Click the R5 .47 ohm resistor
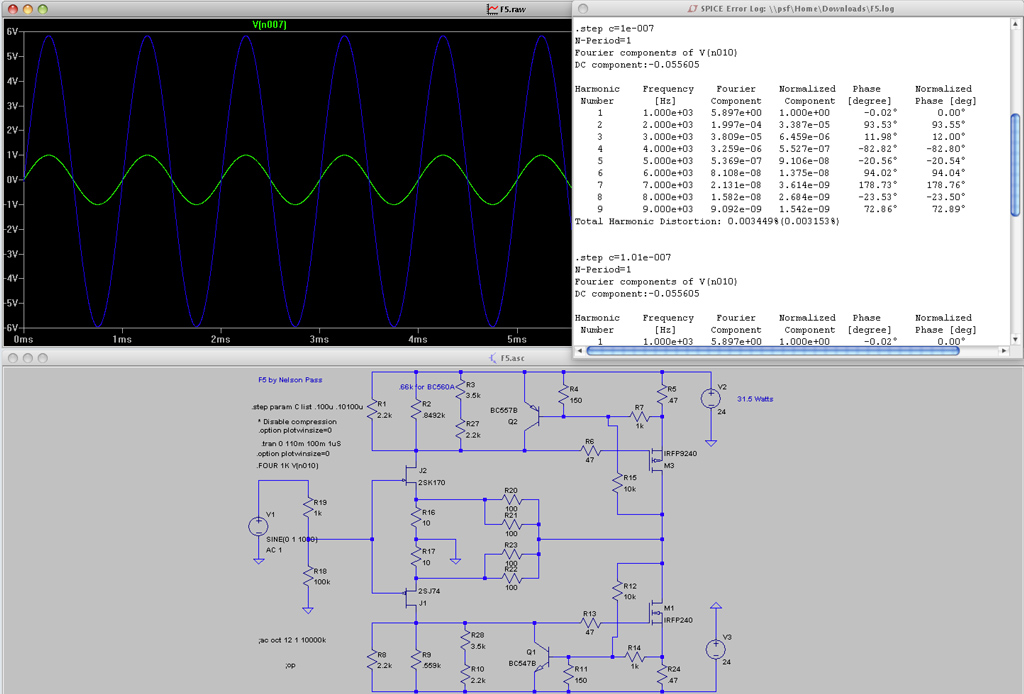 (x=662, y=394)
